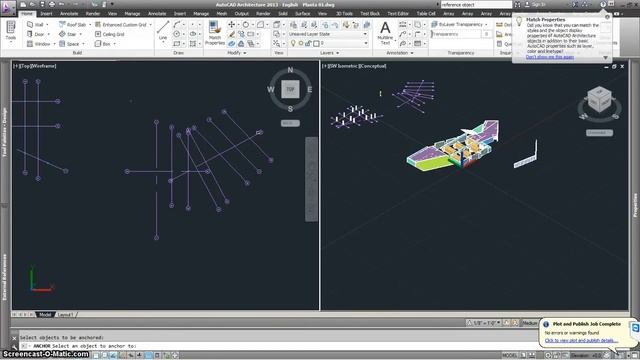Click the 3D ViewCube in isometric viewport
The height and width of the screenshot is (360, 640).
pyautogui.click(x=599, y=100)
